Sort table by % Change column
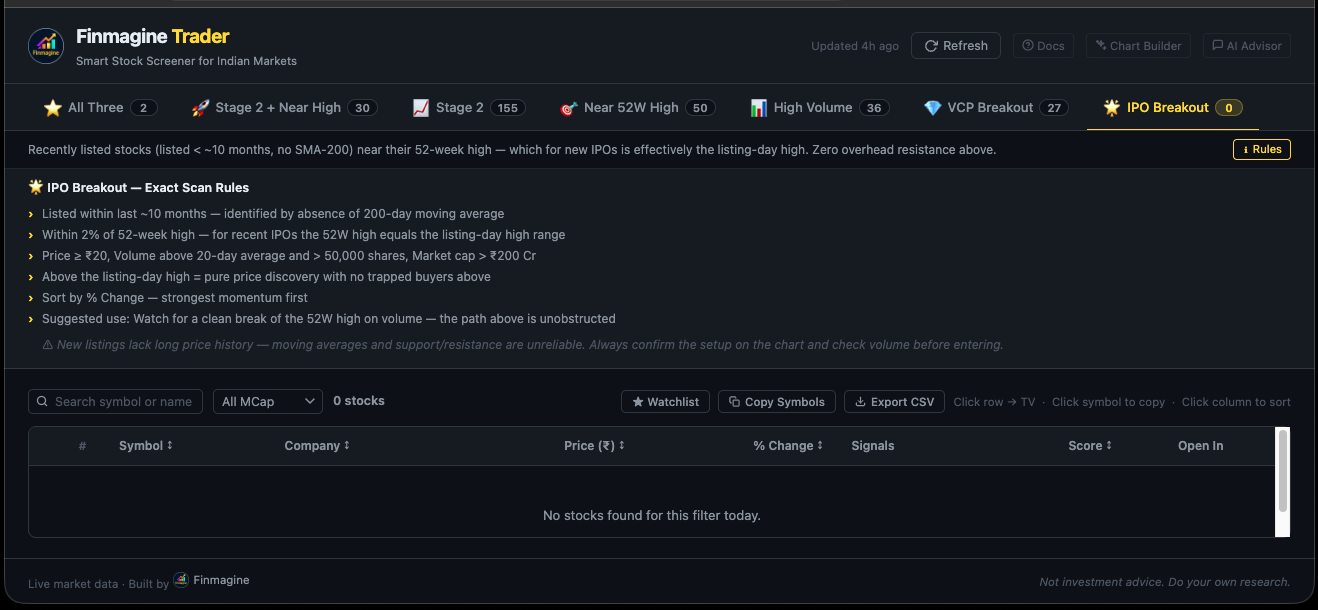 click(787, 446)
